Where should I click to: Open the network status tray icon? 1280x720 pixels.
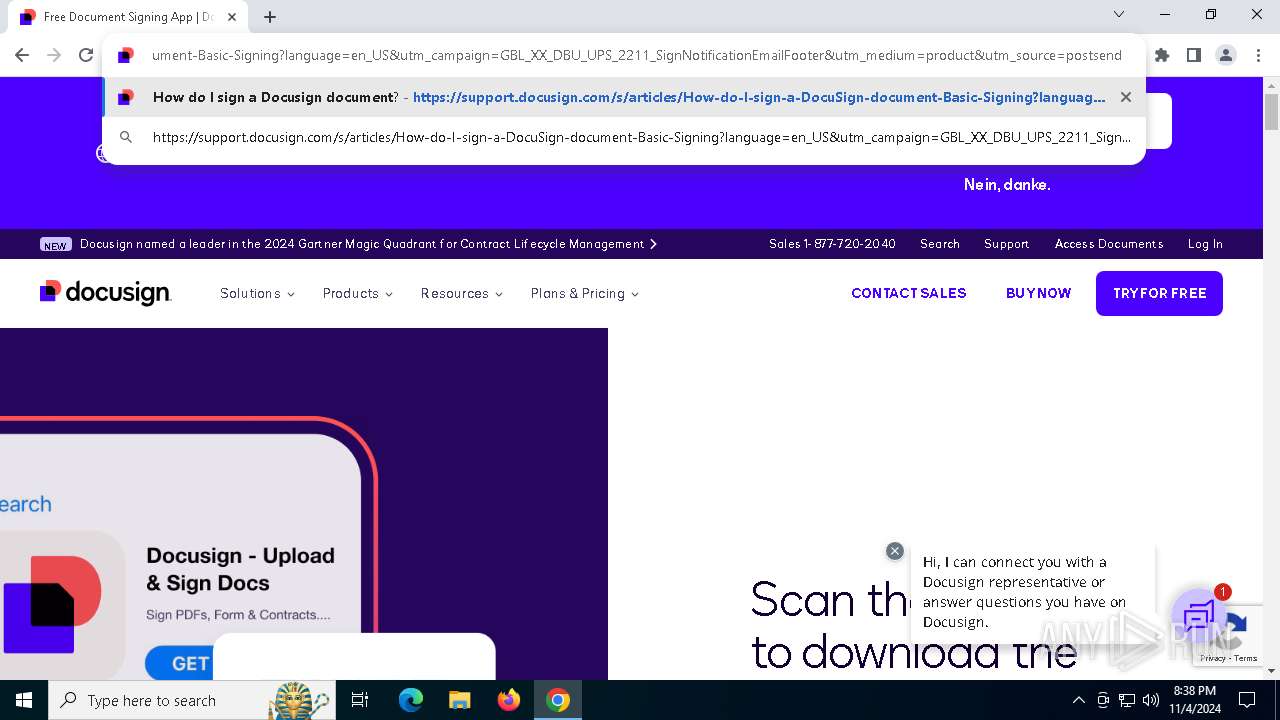coord(1127,700)
